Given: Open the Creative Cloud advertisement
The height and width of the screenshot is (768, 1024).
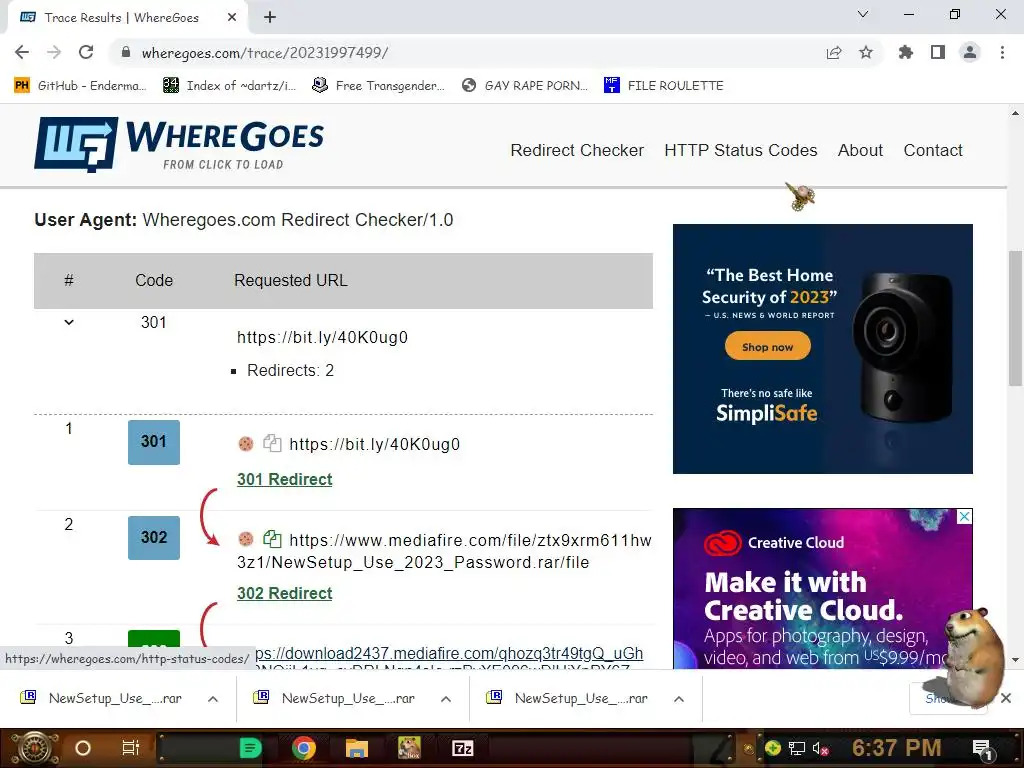Looking at the screenshot, I should click(822, 588).
